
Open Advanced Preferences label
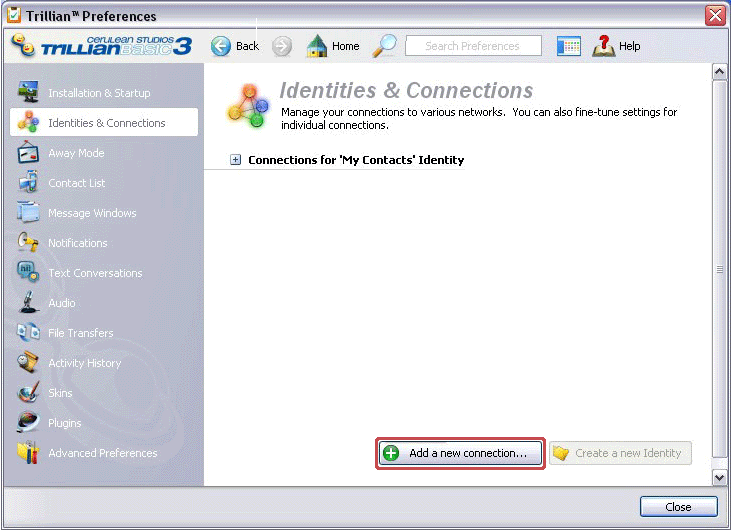click(x=103, y=453)
